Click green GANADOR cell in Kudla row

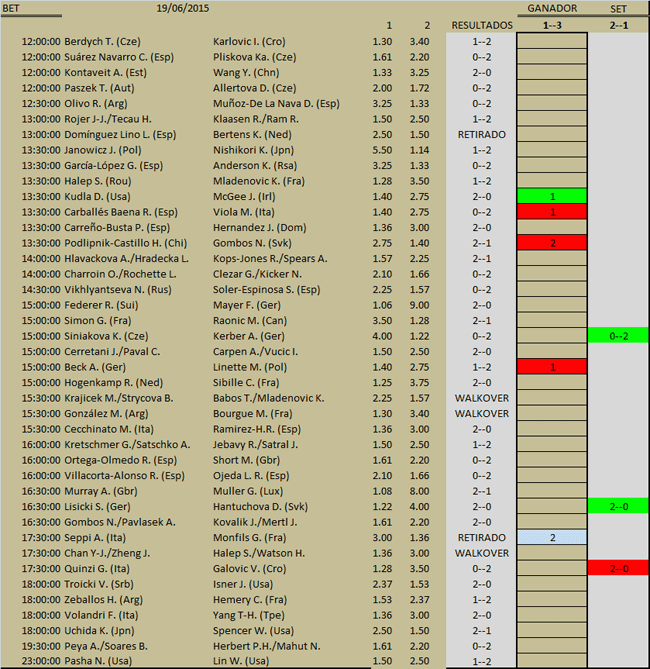click(x=552, y=196)
